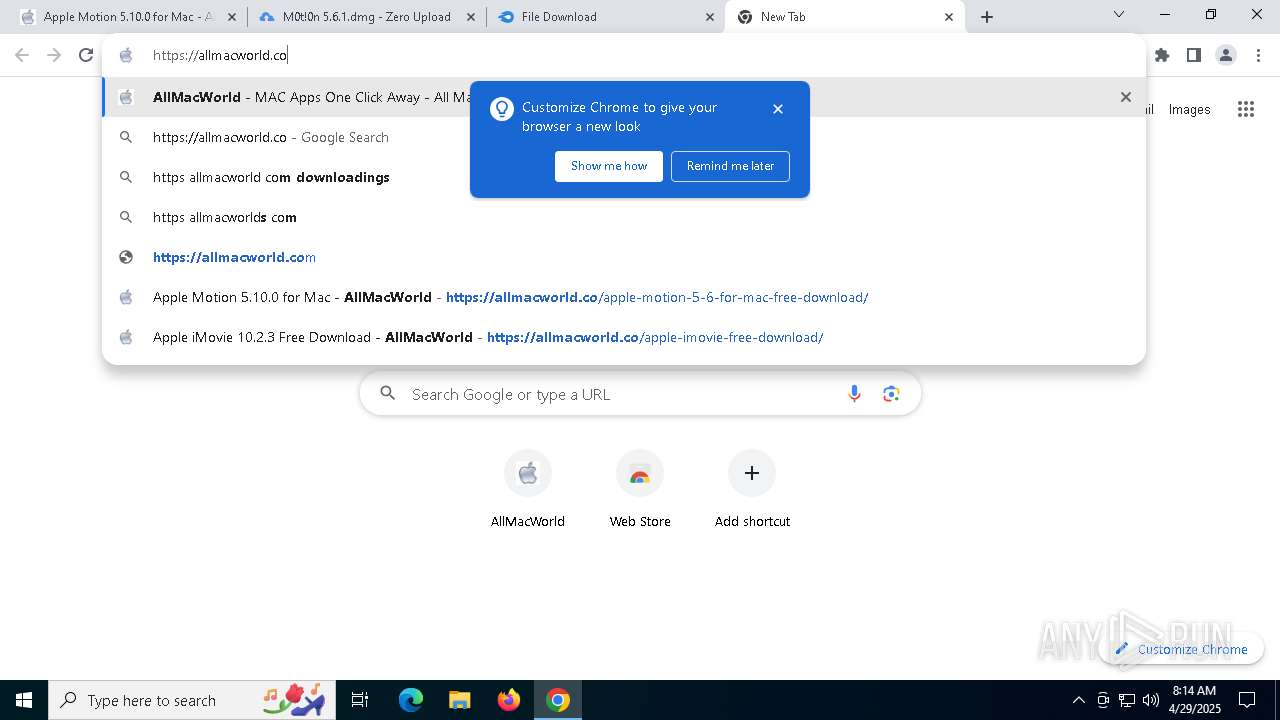Screen dimensions: 1280x720
Task: Choose https://allmacworld.co Google Search suggestion
Action: click(x=624, y=137)
